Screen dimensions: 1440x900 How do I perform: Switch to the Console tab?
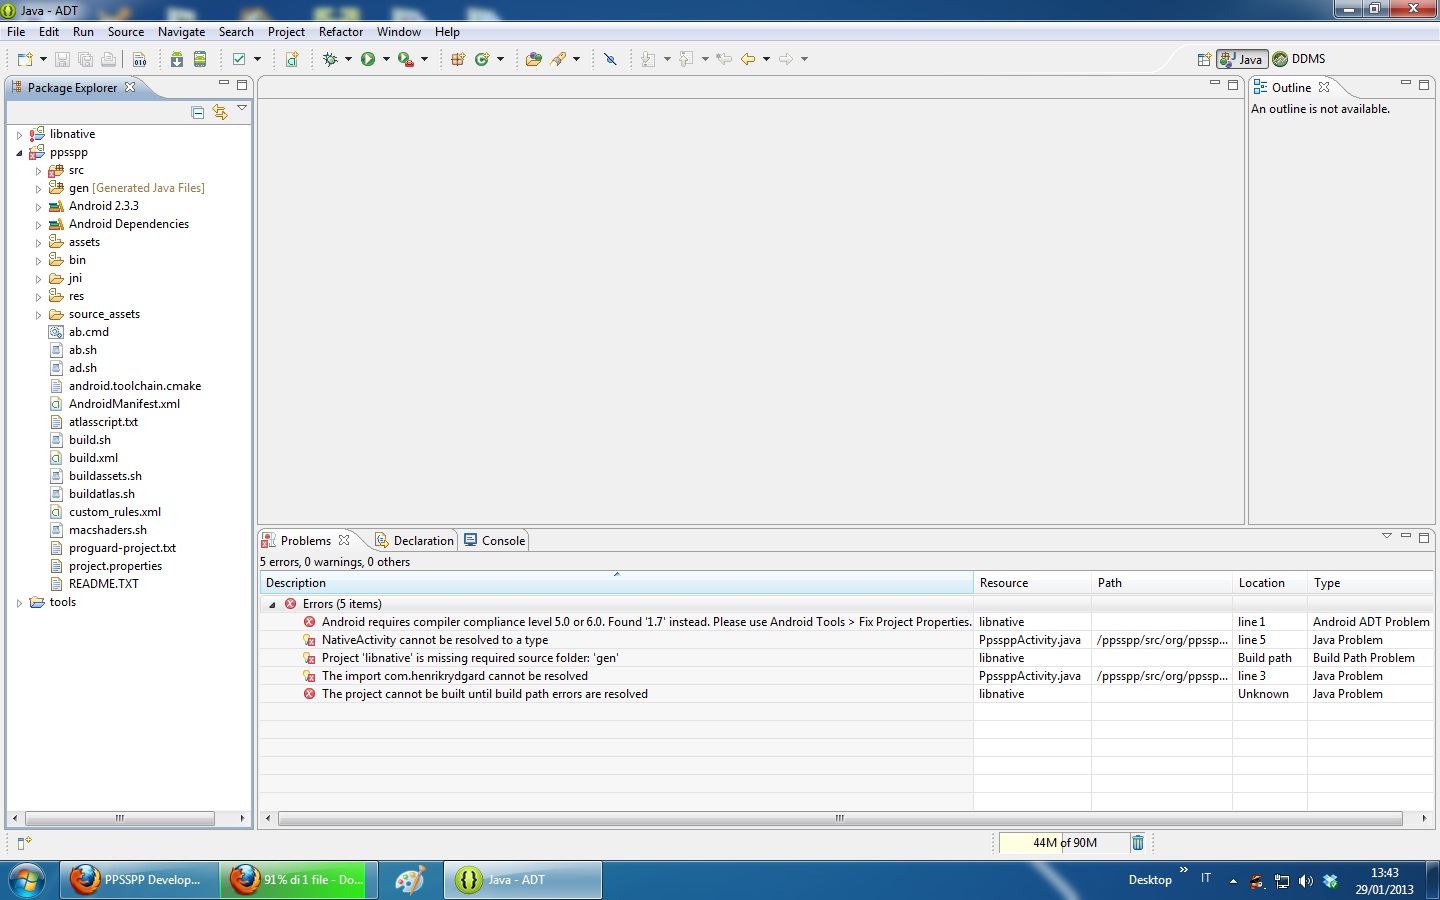click(495, 541)
